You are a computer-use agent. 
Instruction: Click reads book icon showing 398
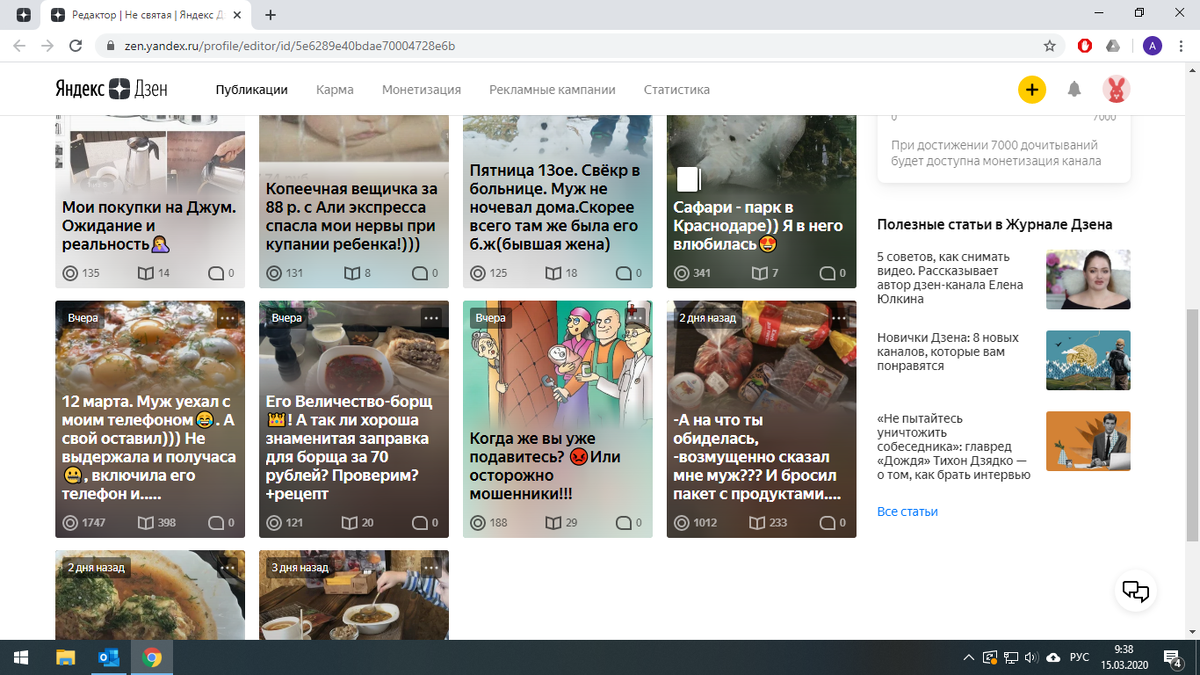(x=145, y=522)
